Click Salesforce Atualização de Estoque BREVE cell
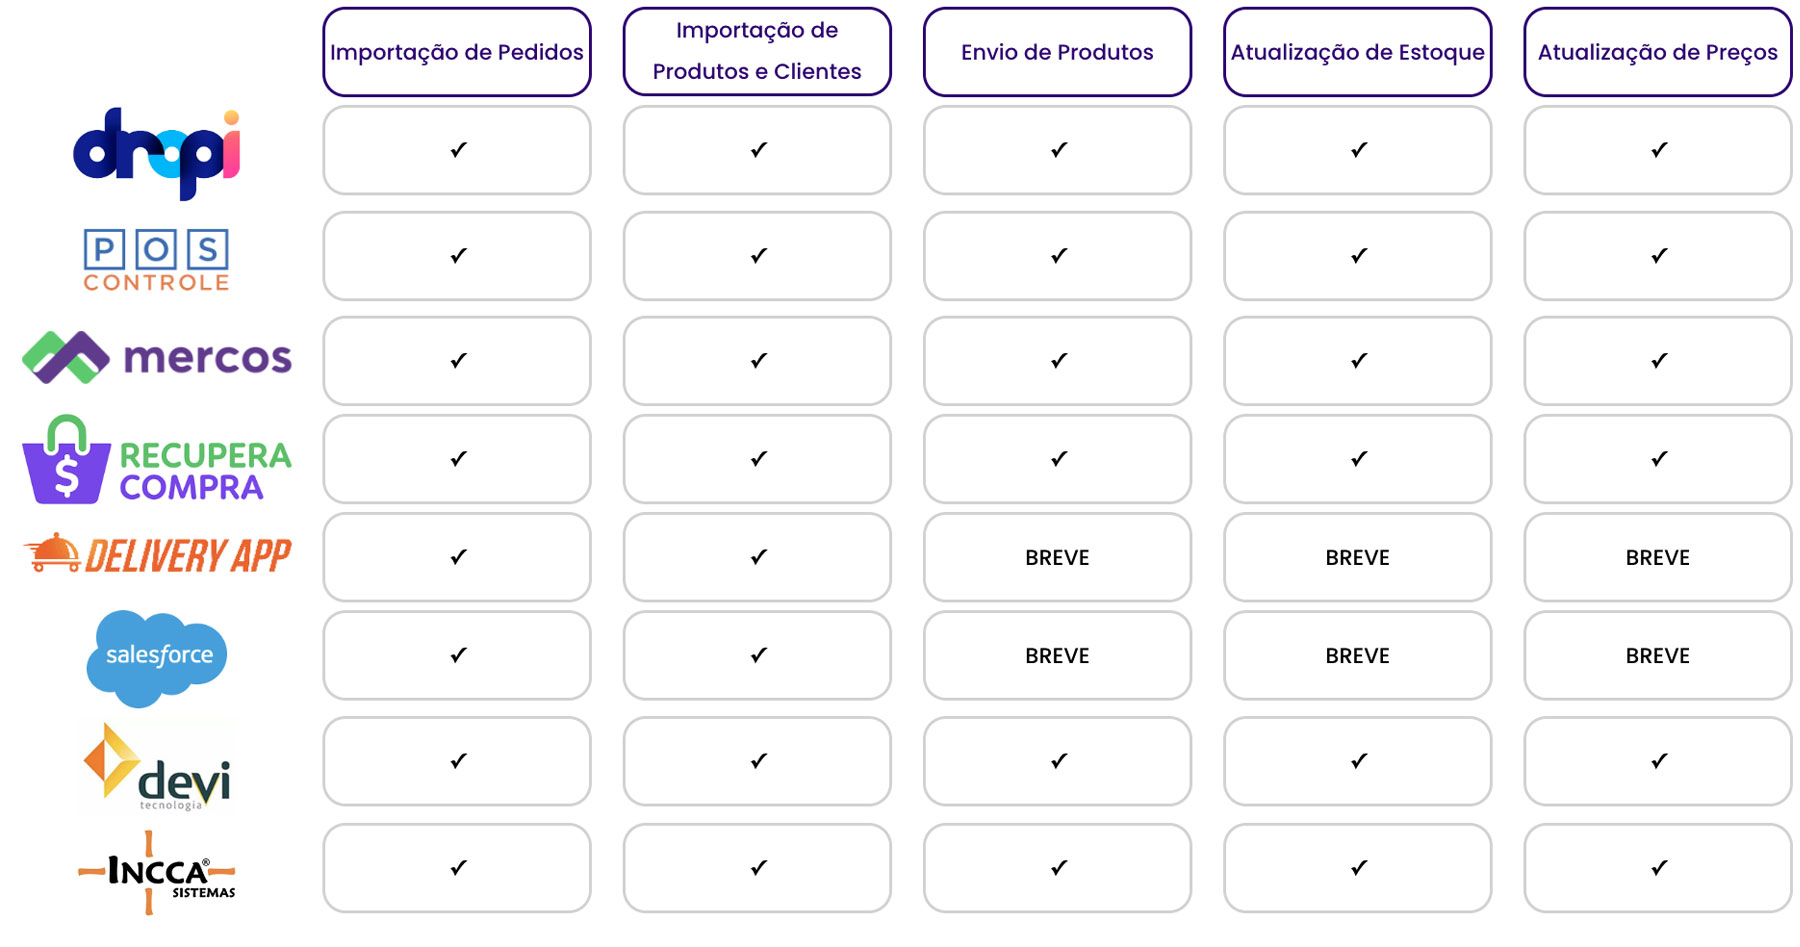This screenshot has width=1800, height=947. pos(1357,655)
